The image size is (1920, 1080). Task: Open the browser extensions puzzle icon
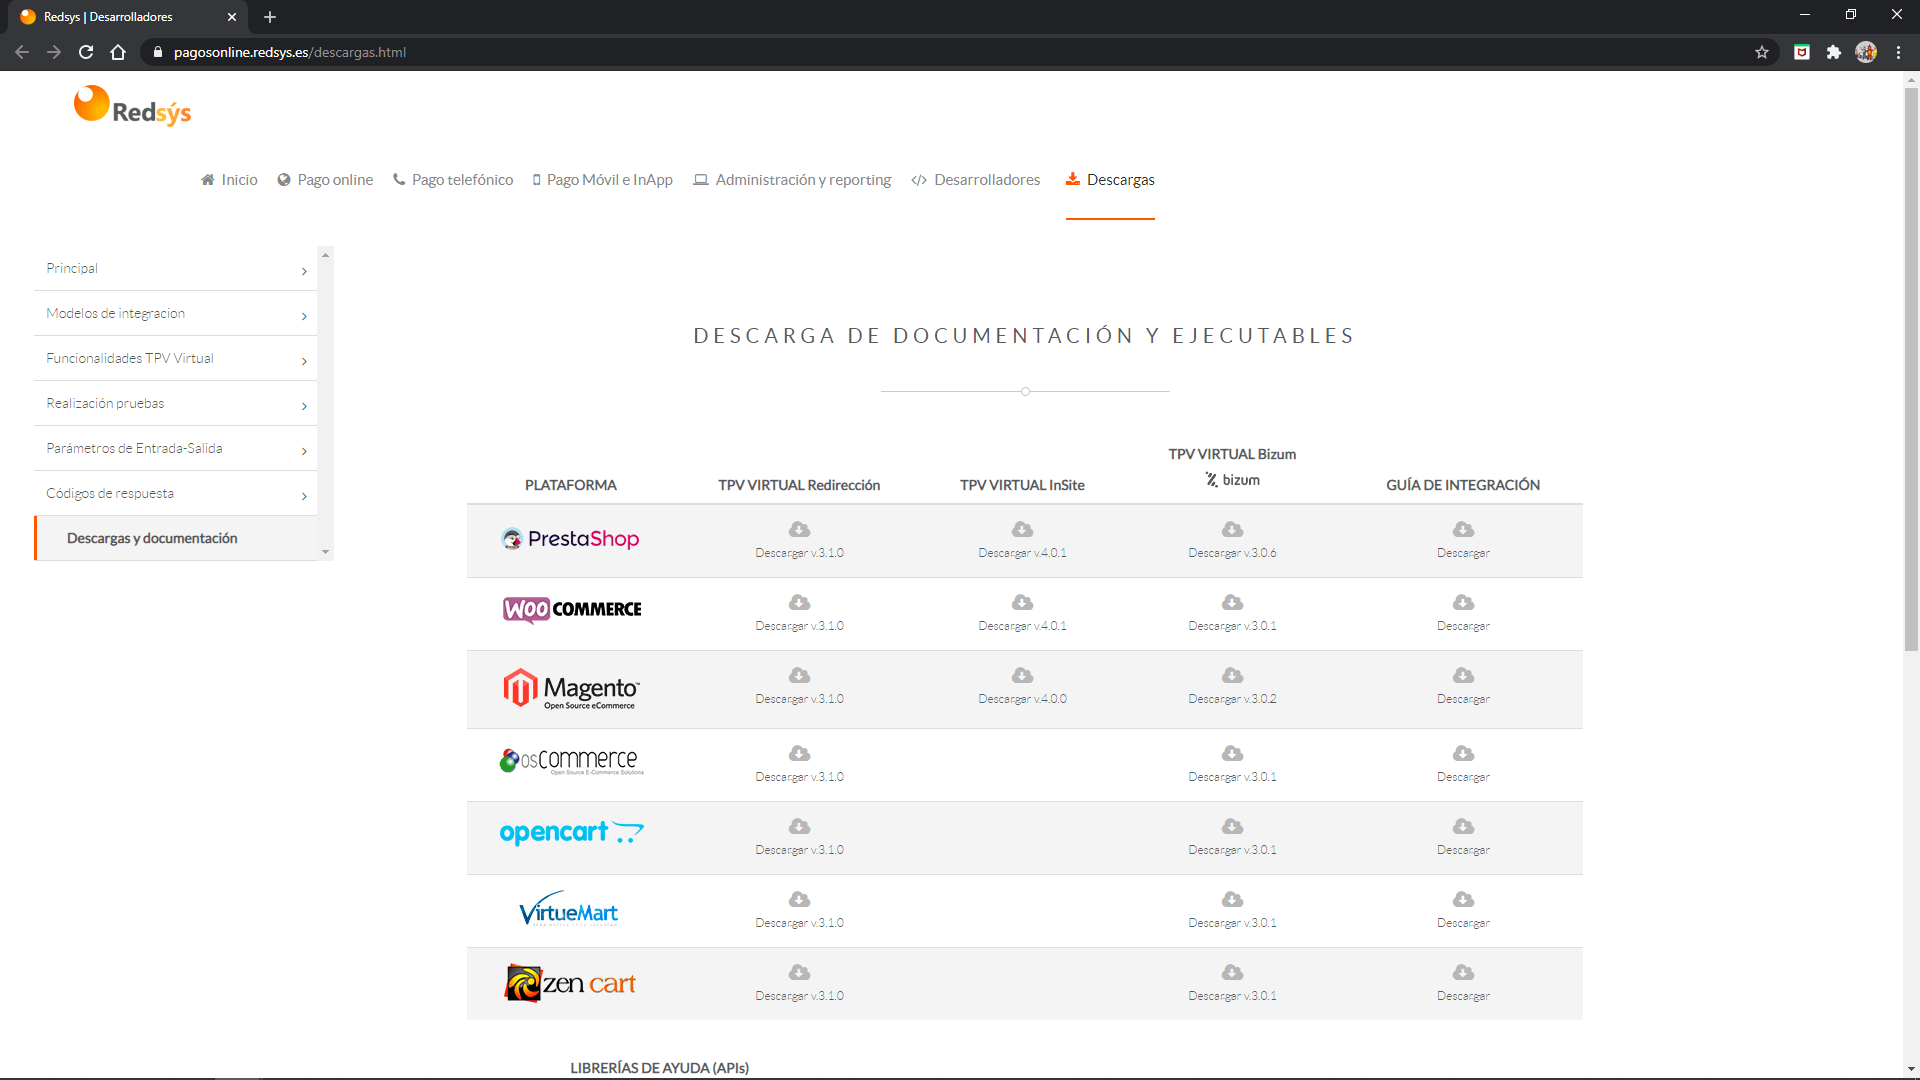tap(1833, 52)
